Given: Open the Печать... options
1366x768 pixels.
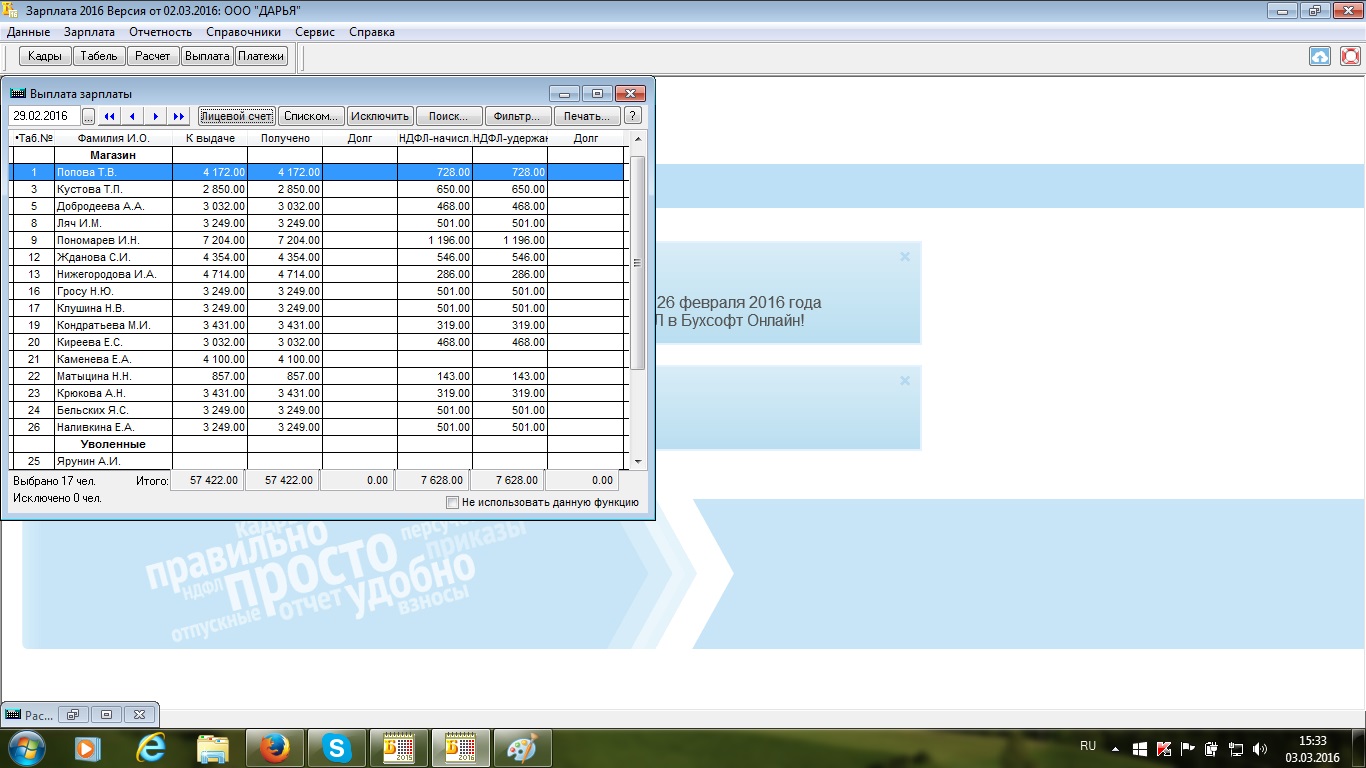Looking at the screenshot, I should point(586,116).
